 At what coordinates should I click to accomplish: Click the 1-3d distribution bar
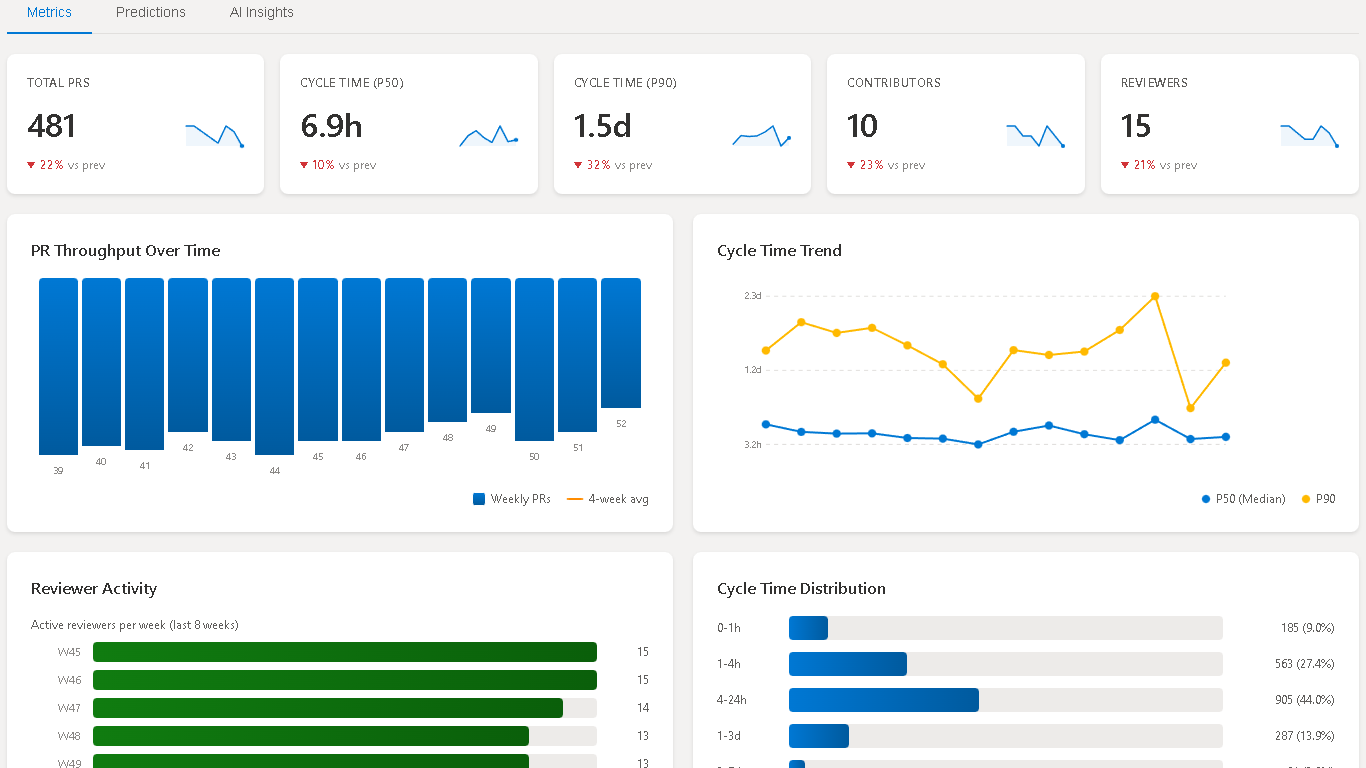(x=819, y=736)
